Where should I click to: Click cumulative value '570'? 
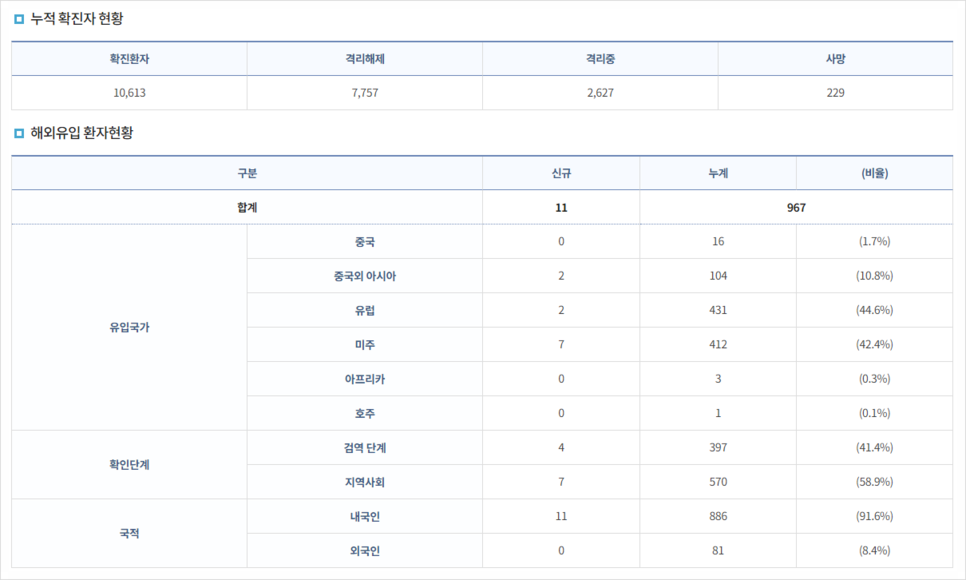point(718,482)
